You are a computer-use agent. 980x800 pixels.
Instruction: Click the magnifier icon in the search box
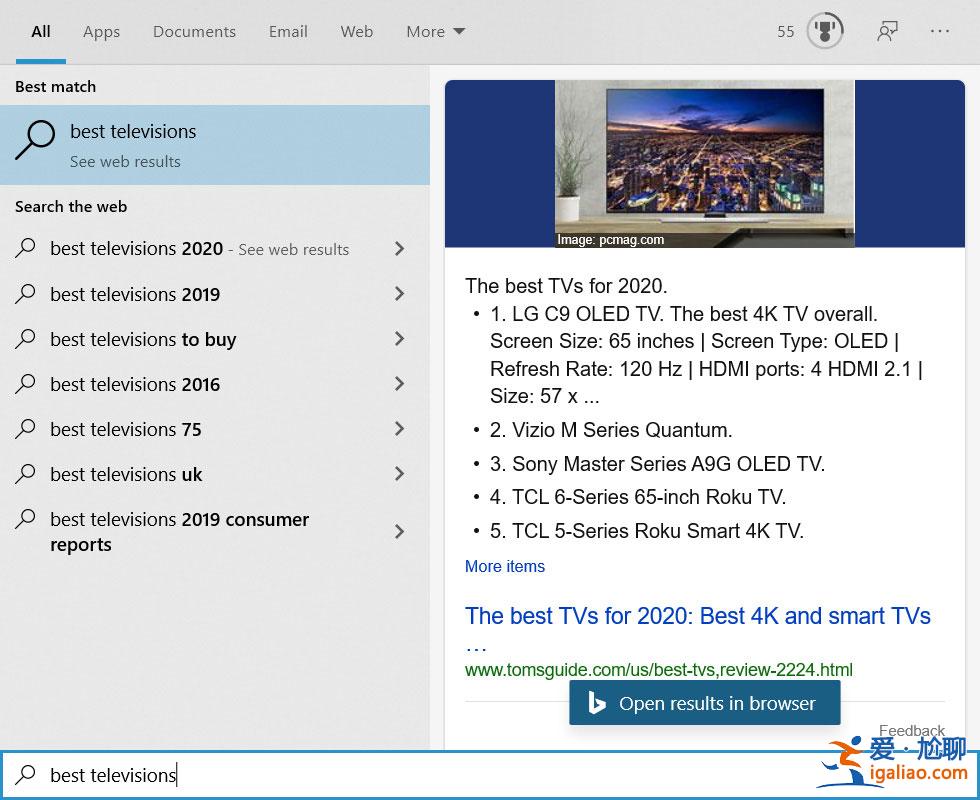pos(27,775)
